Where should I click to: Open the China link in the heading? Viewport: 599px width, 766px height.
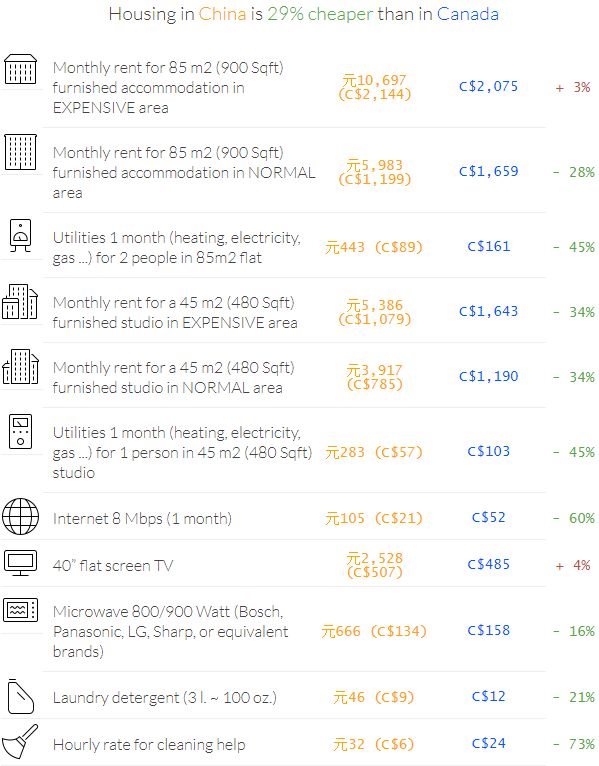tap(222, 14)
